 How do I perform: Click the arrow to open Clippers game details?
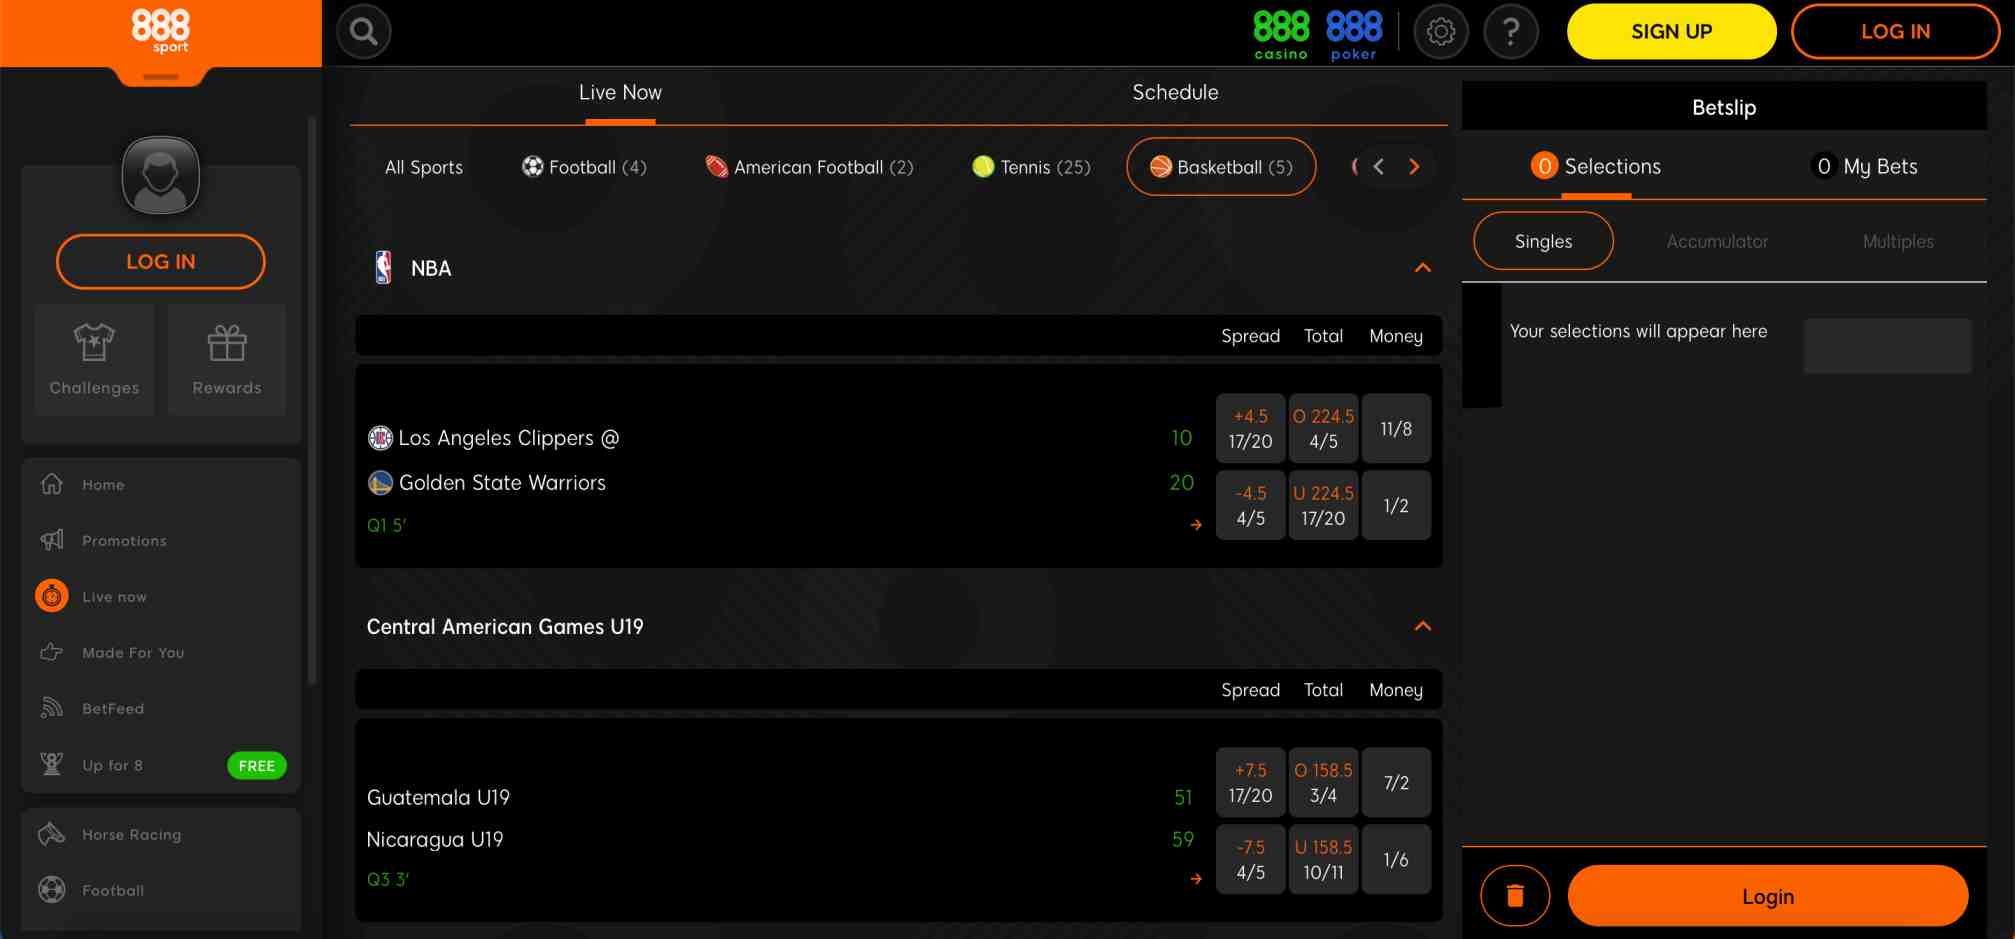pos(1196,524)
